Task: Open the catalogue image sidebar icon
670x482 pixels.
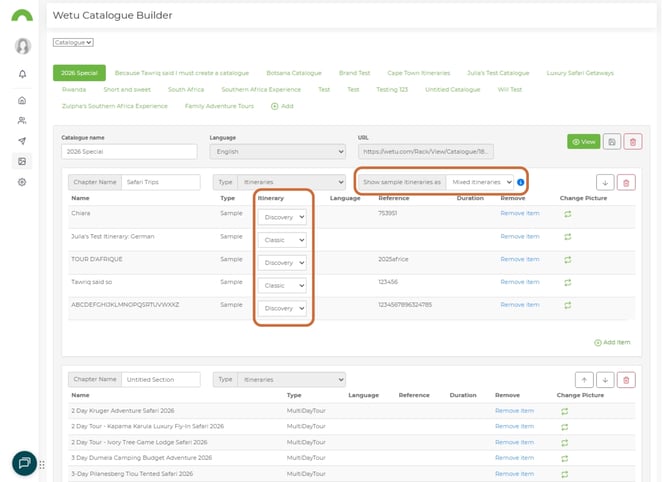Action: coord(22,162)
